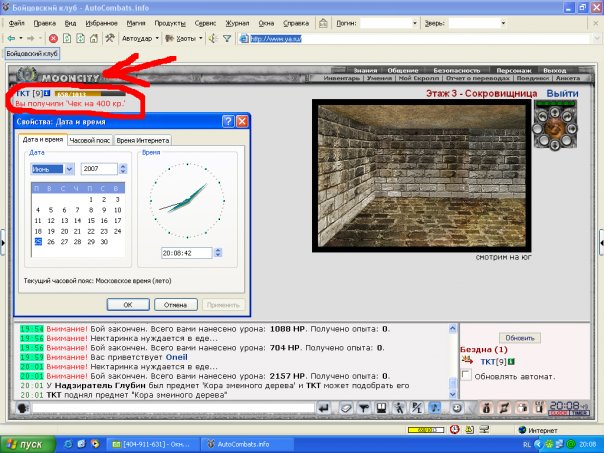Image resolution: width=604 pixels, height=453 pixels.
Task: Click the help question mark in dialog title
Action: click(228, 122)
